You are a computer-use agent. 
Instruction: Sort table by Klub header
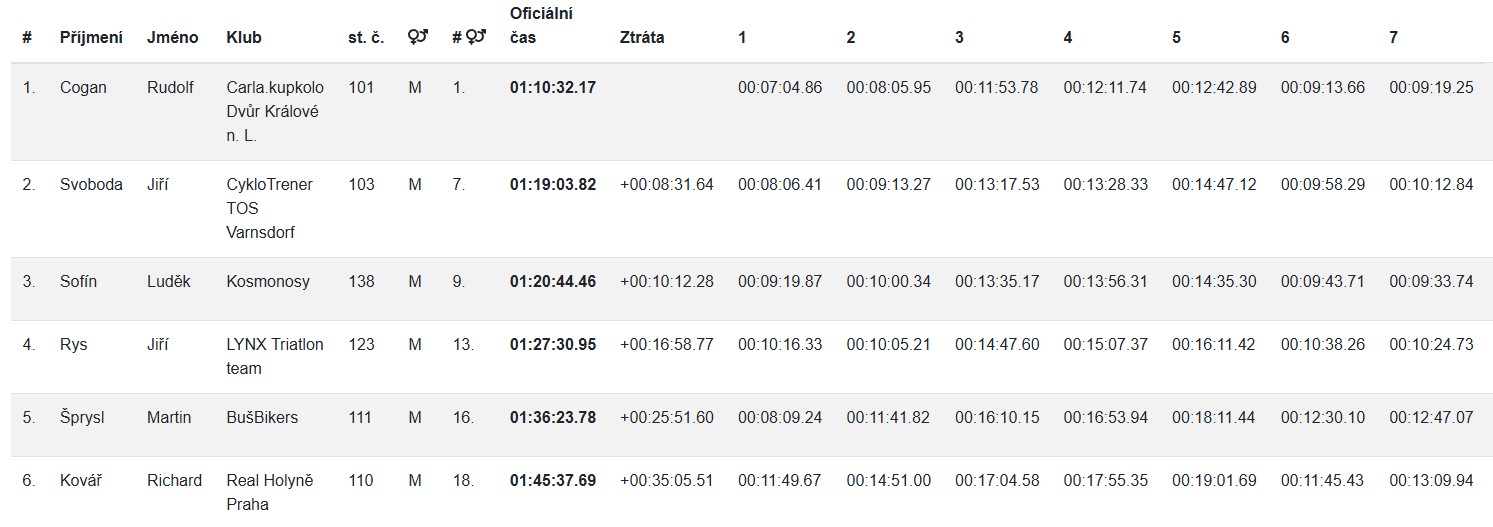(244, 37)
